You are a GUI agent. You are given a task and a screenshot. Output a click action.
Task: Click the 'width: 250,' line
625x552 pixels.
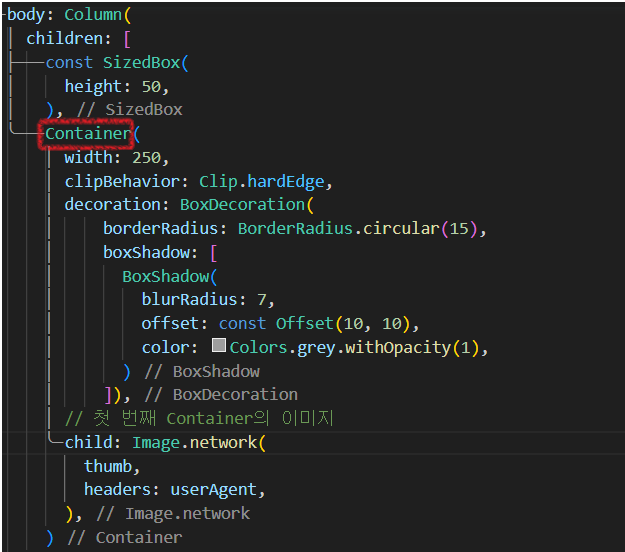tap(117, 158)
